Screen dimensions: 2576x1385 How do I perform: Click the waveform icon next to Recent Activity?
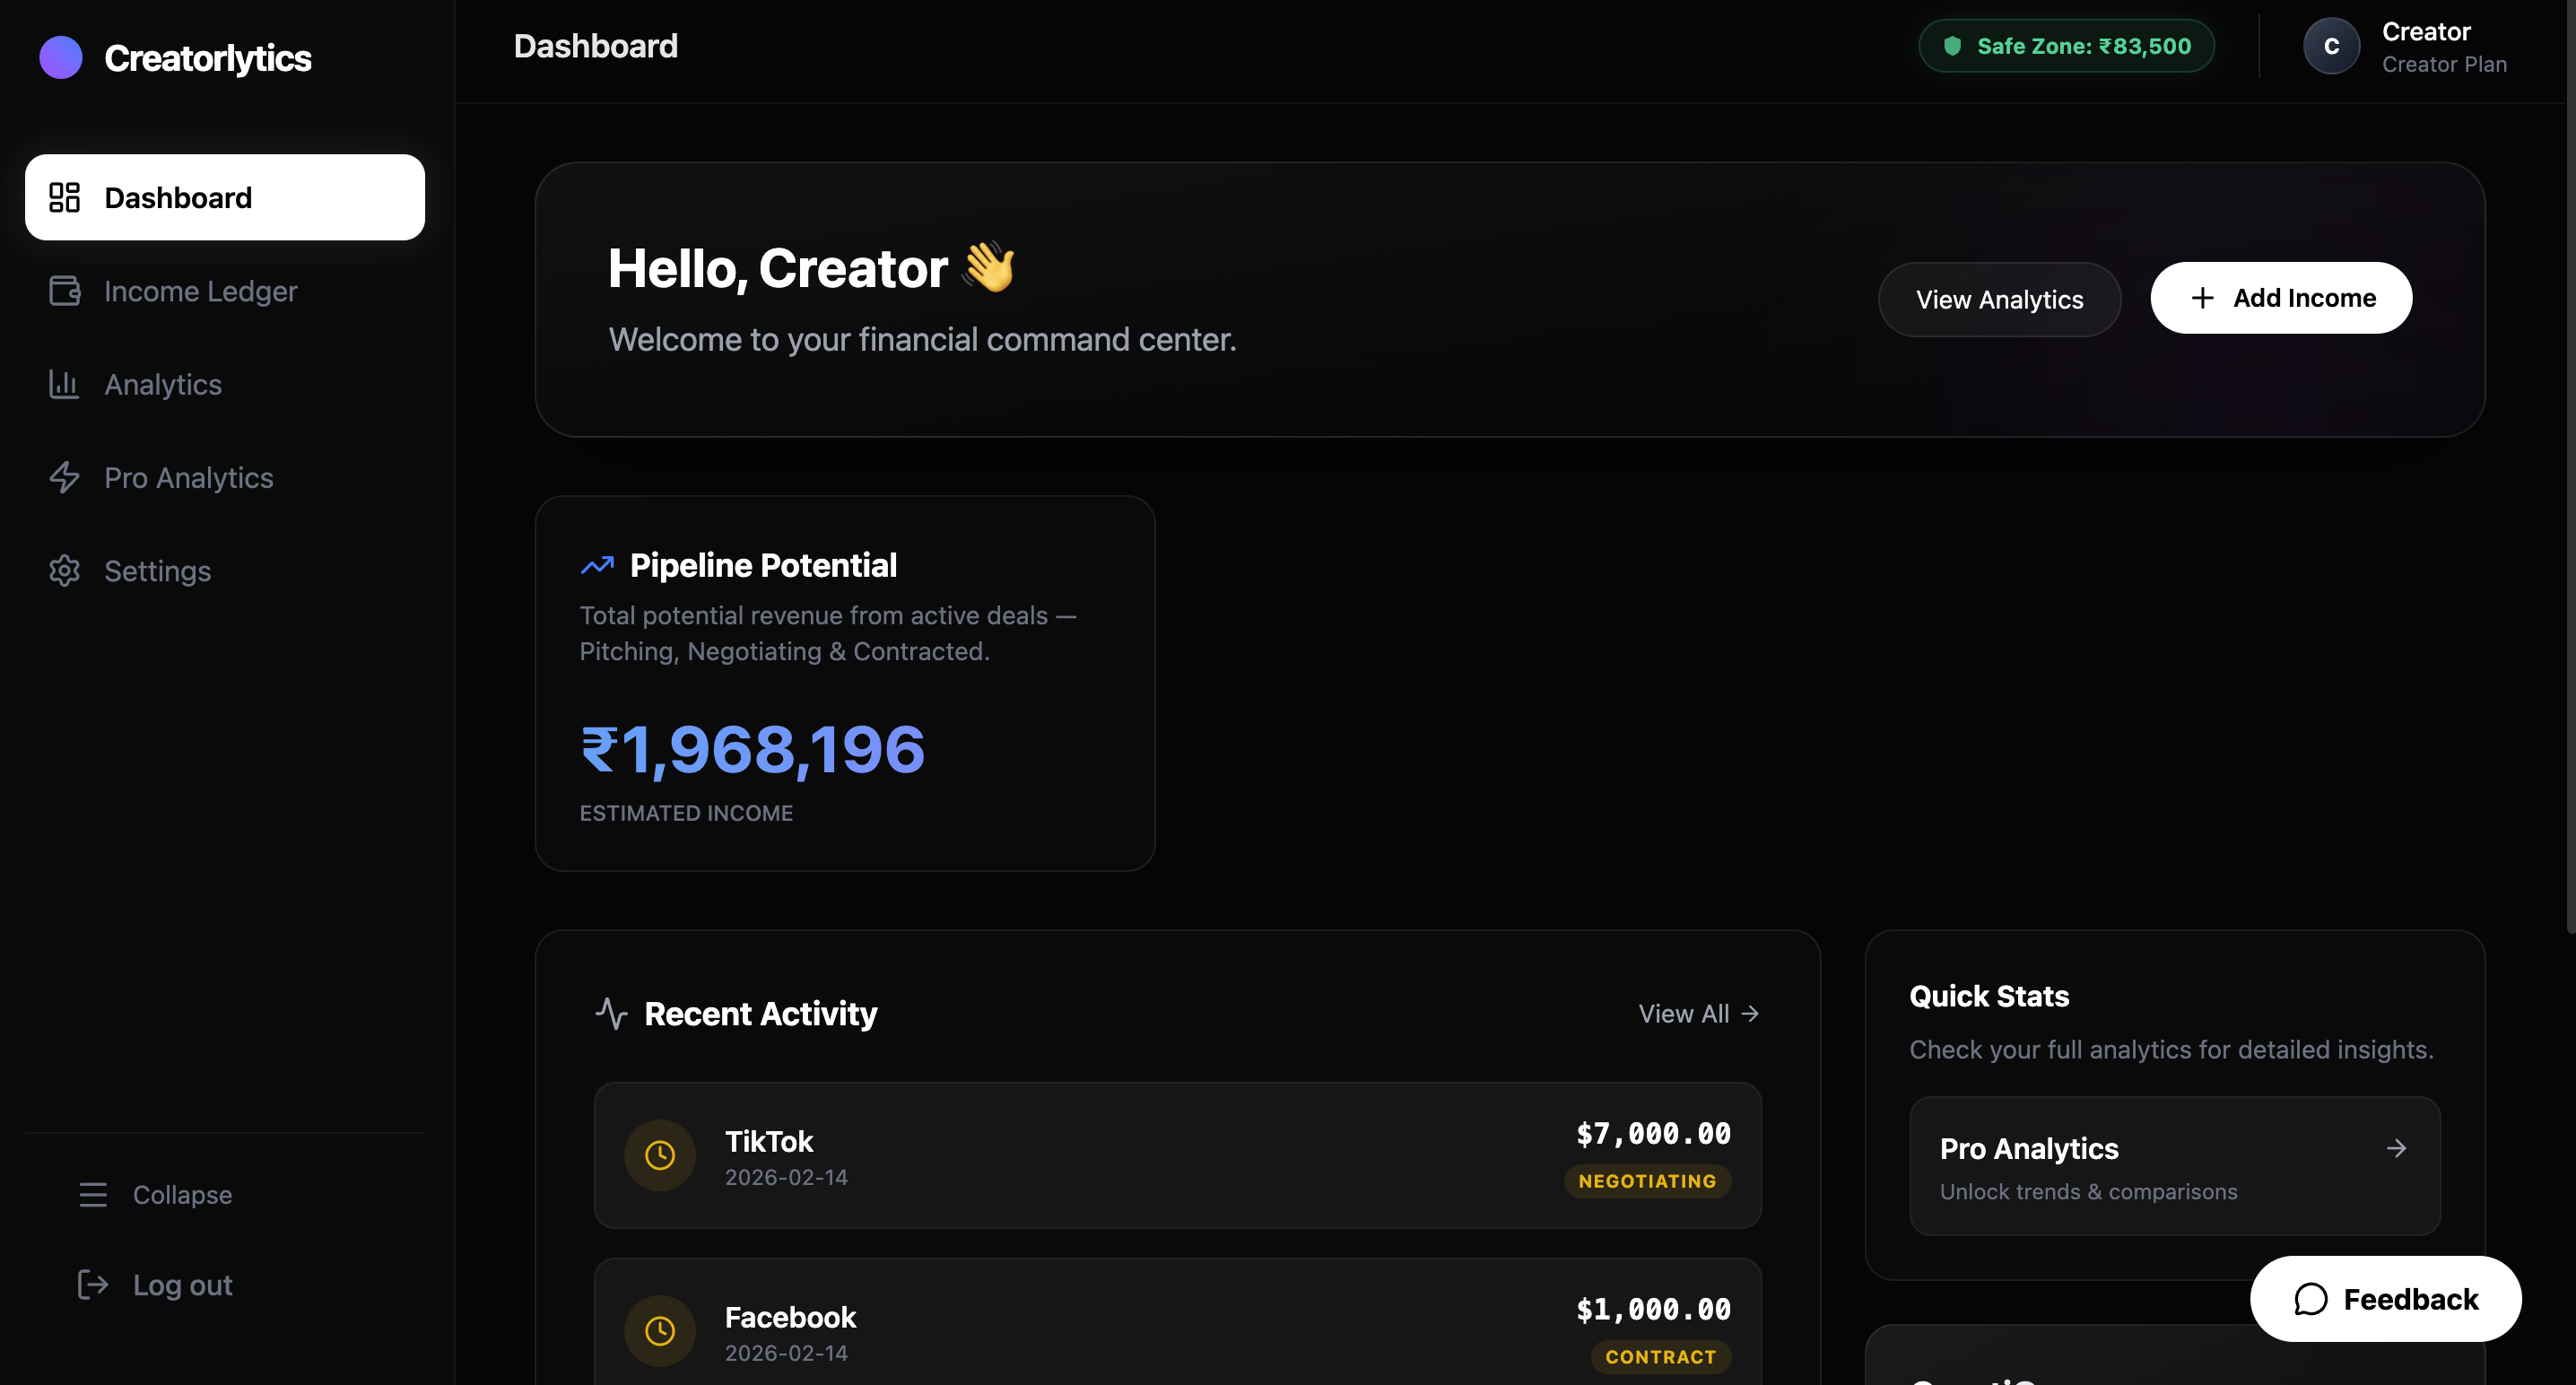pyautogui.click(x=612, y=1013)
